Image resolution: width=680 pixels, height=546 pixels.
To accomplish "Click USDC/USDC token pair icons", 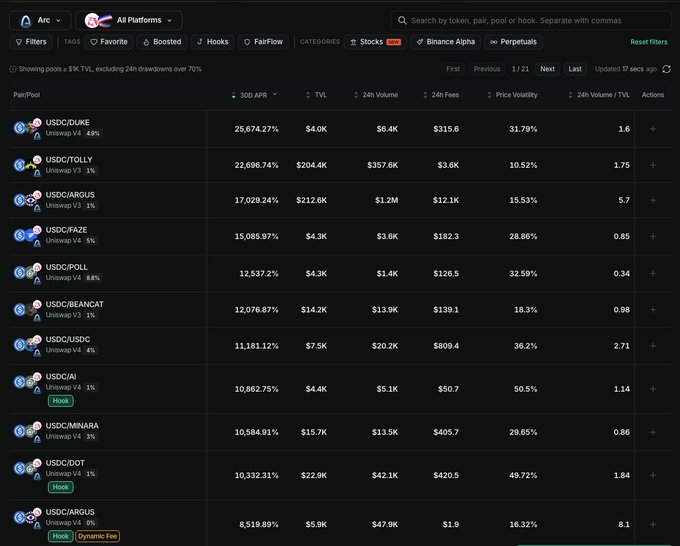I will pyautogui.click(x=27, y=345).
